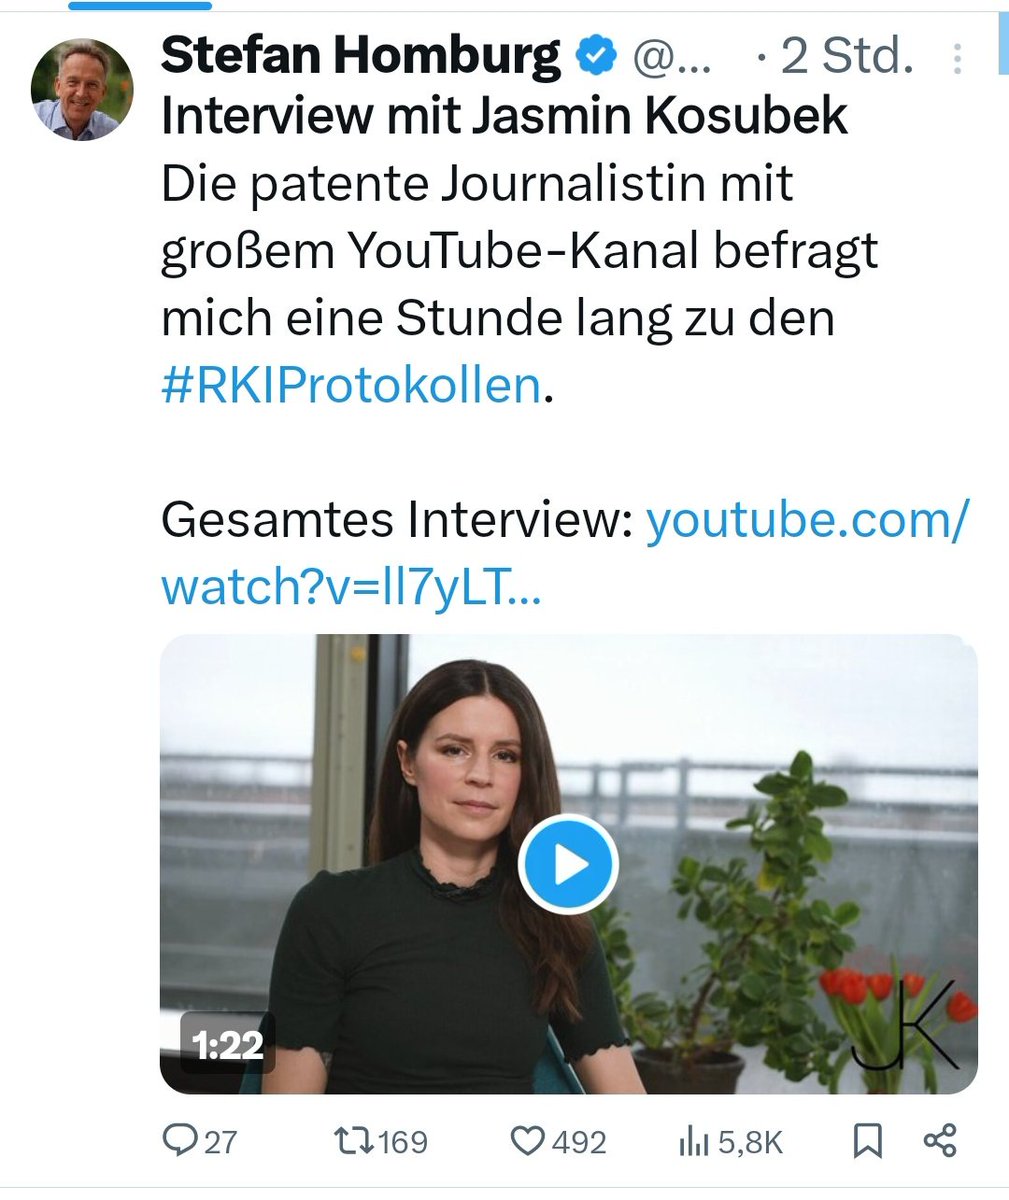Viewport: 1009px width, 1200px height.
Task: Share the tweet via share icon
Action: [940, 1141]
